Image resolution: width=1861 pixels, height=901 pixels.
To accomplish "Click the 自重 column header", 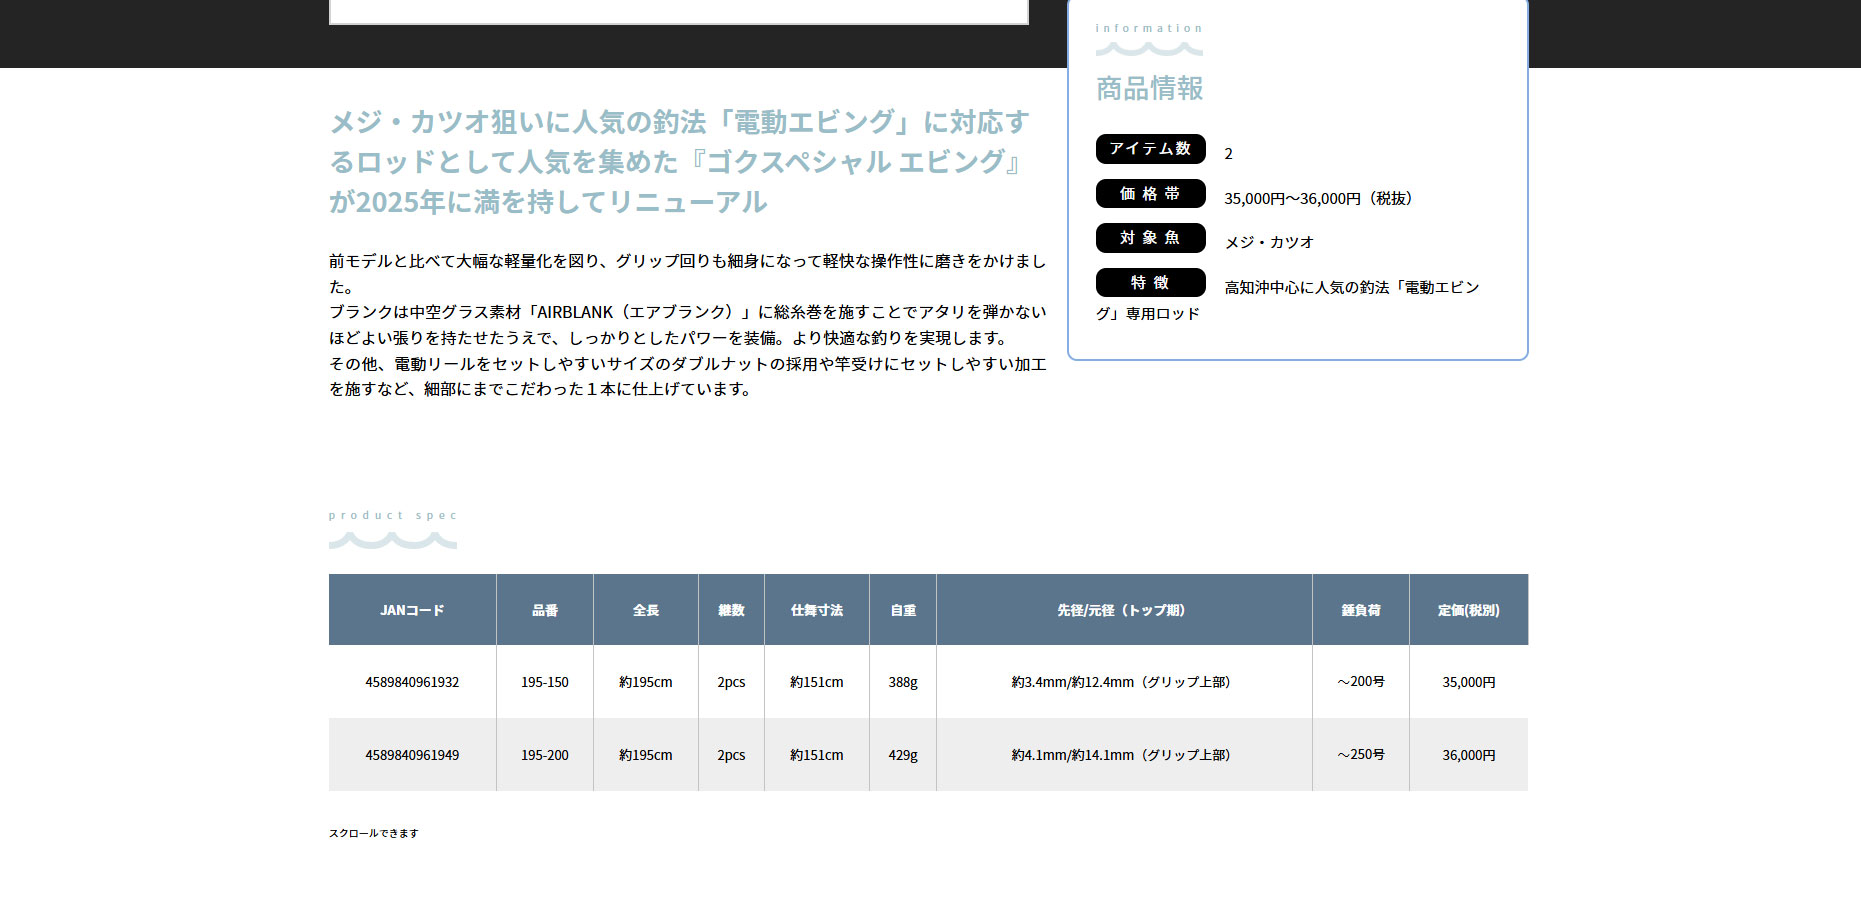I will (x=903, y=610).
